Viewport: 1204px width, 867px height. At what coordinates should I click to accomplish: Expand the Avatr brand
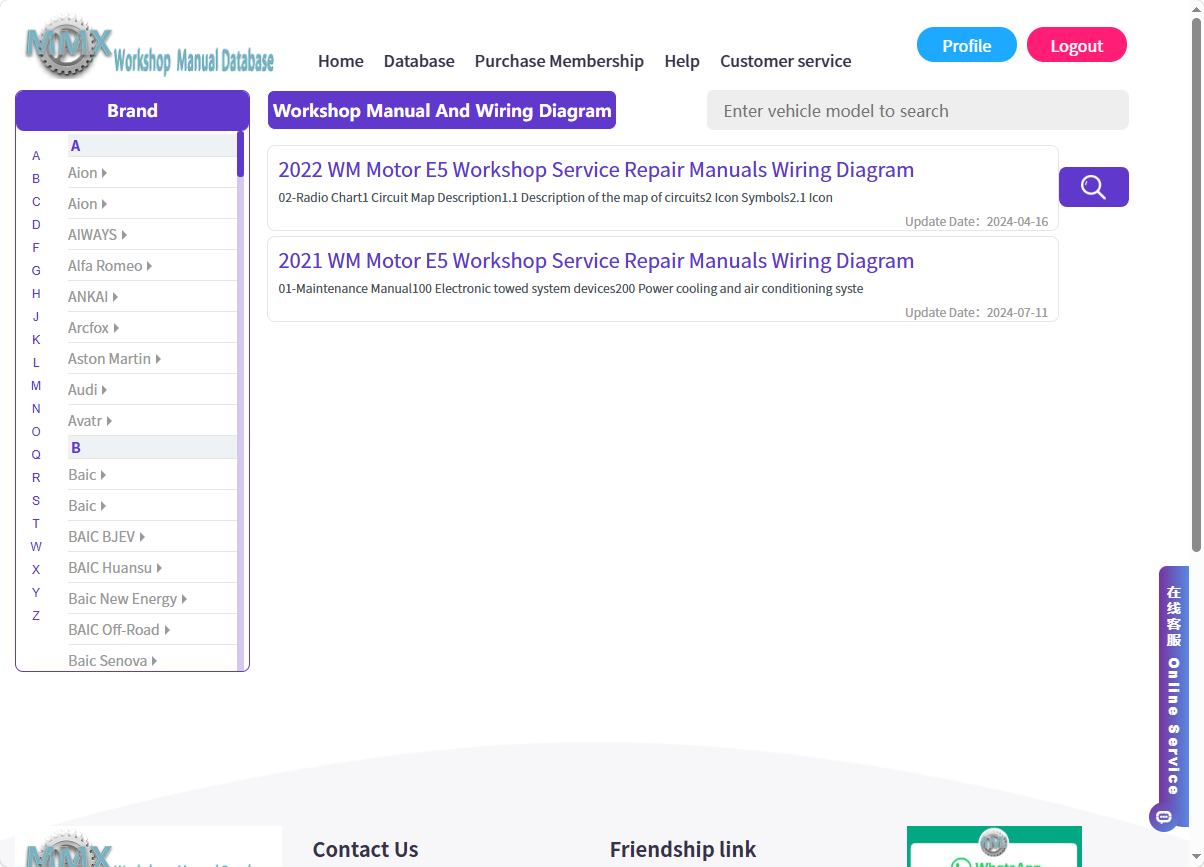90,421
